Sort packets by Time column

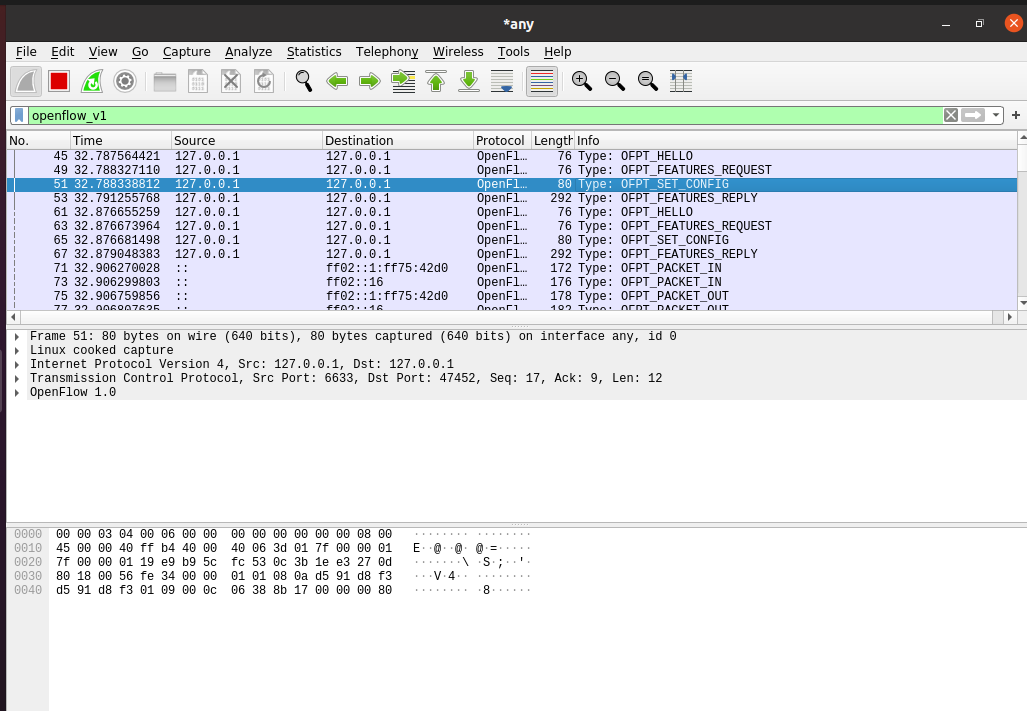[121, 141]
